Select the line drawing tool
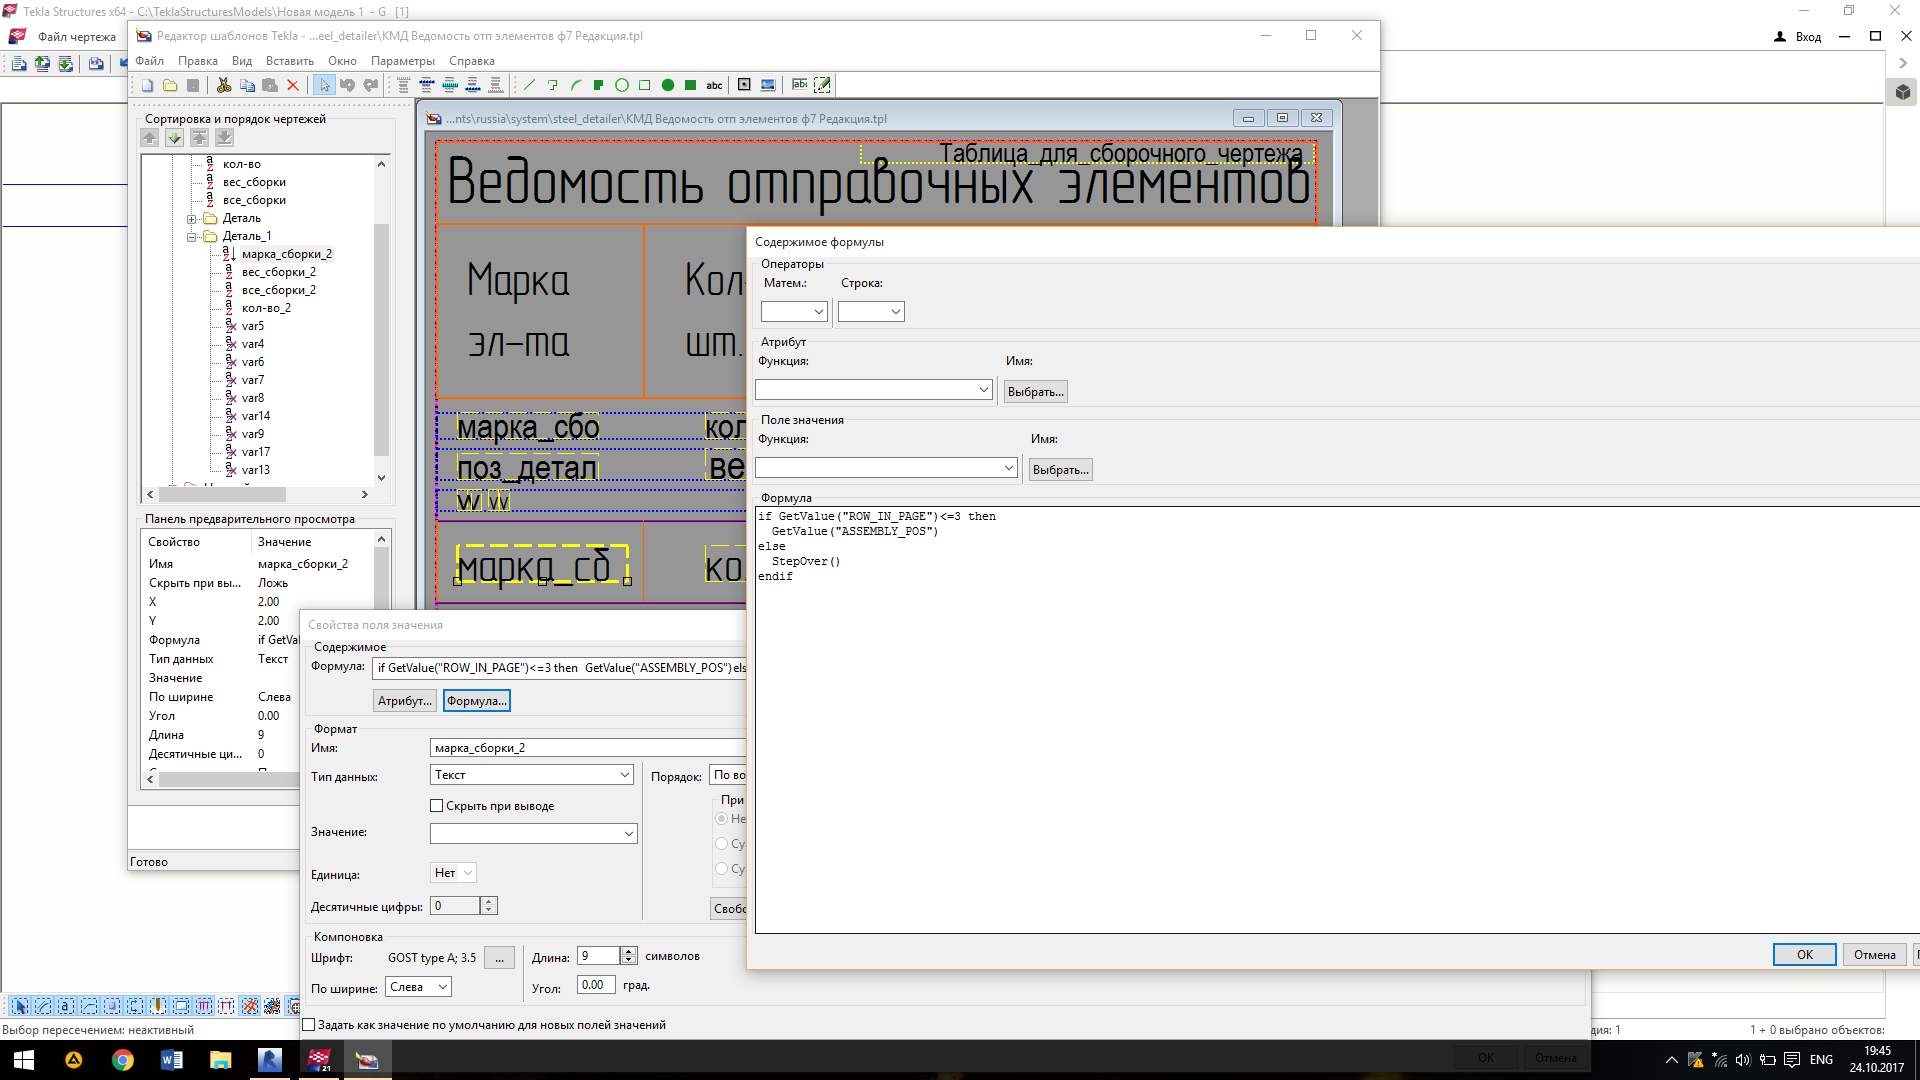The width and height of the screenshot is (1920, 1080). (x=530, y=85)
